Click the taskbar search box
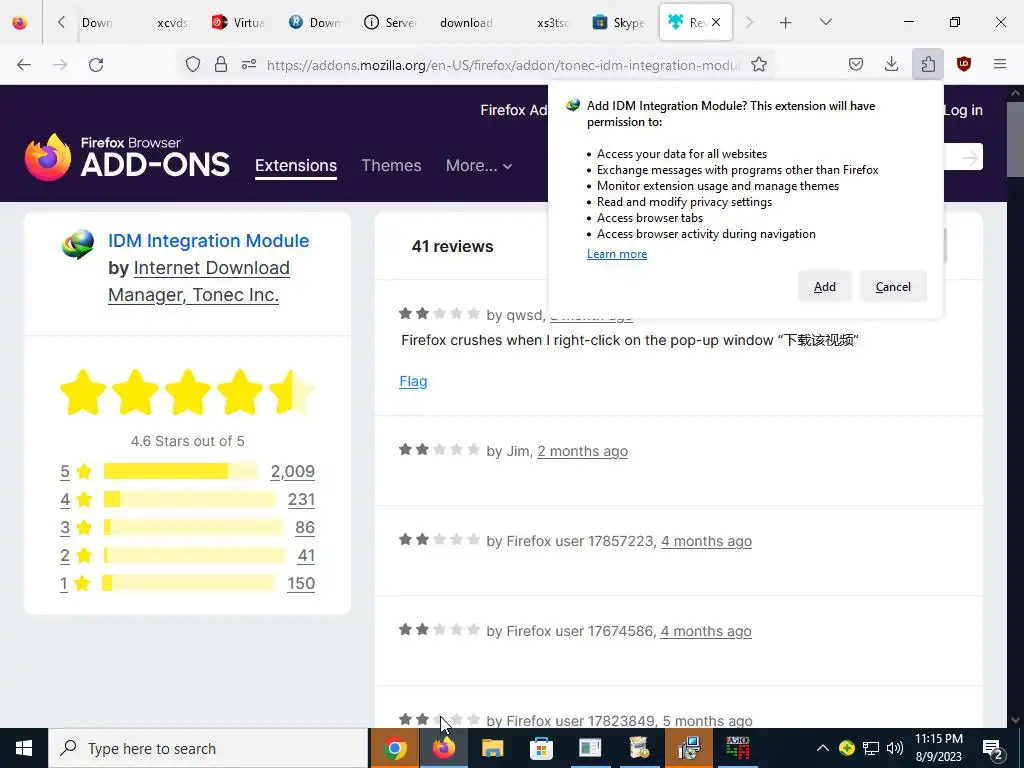1024x768 pixels. point(208,748)
